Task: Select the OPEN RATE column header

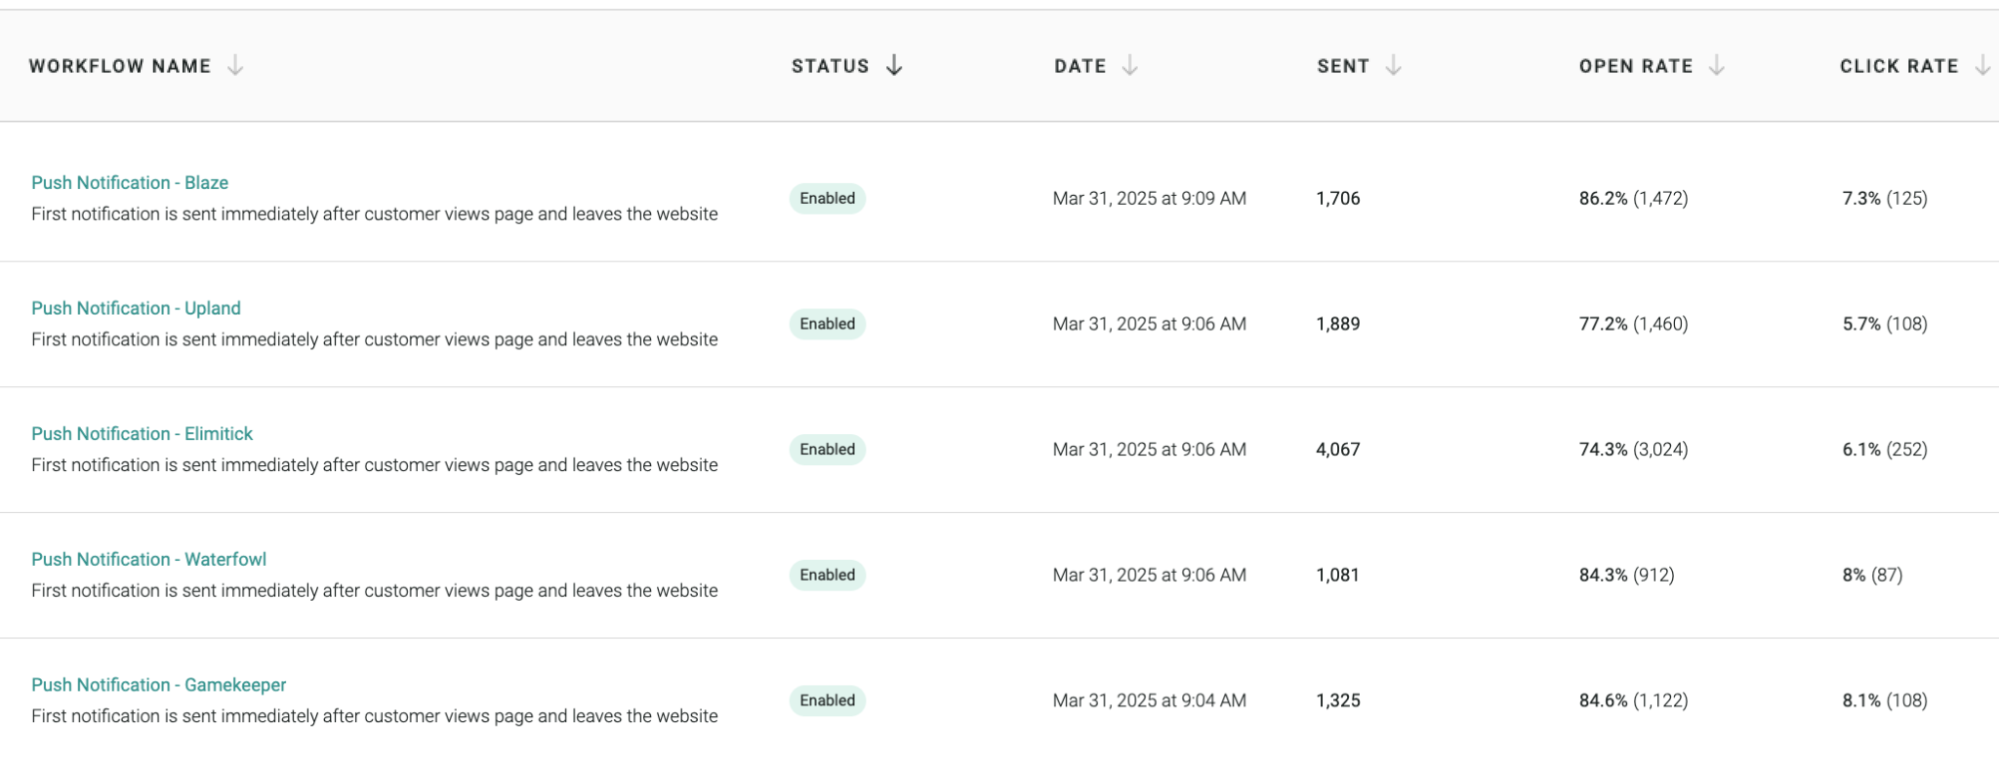Action: pyautogui.click(x=1636, y=66)
